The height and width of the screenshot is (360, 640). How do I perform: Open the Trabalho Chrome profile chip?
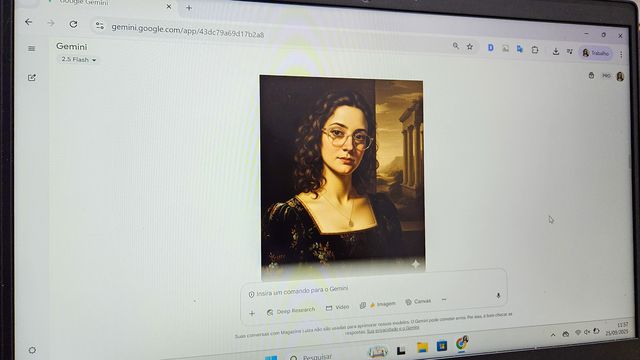[x=596, y=53]
